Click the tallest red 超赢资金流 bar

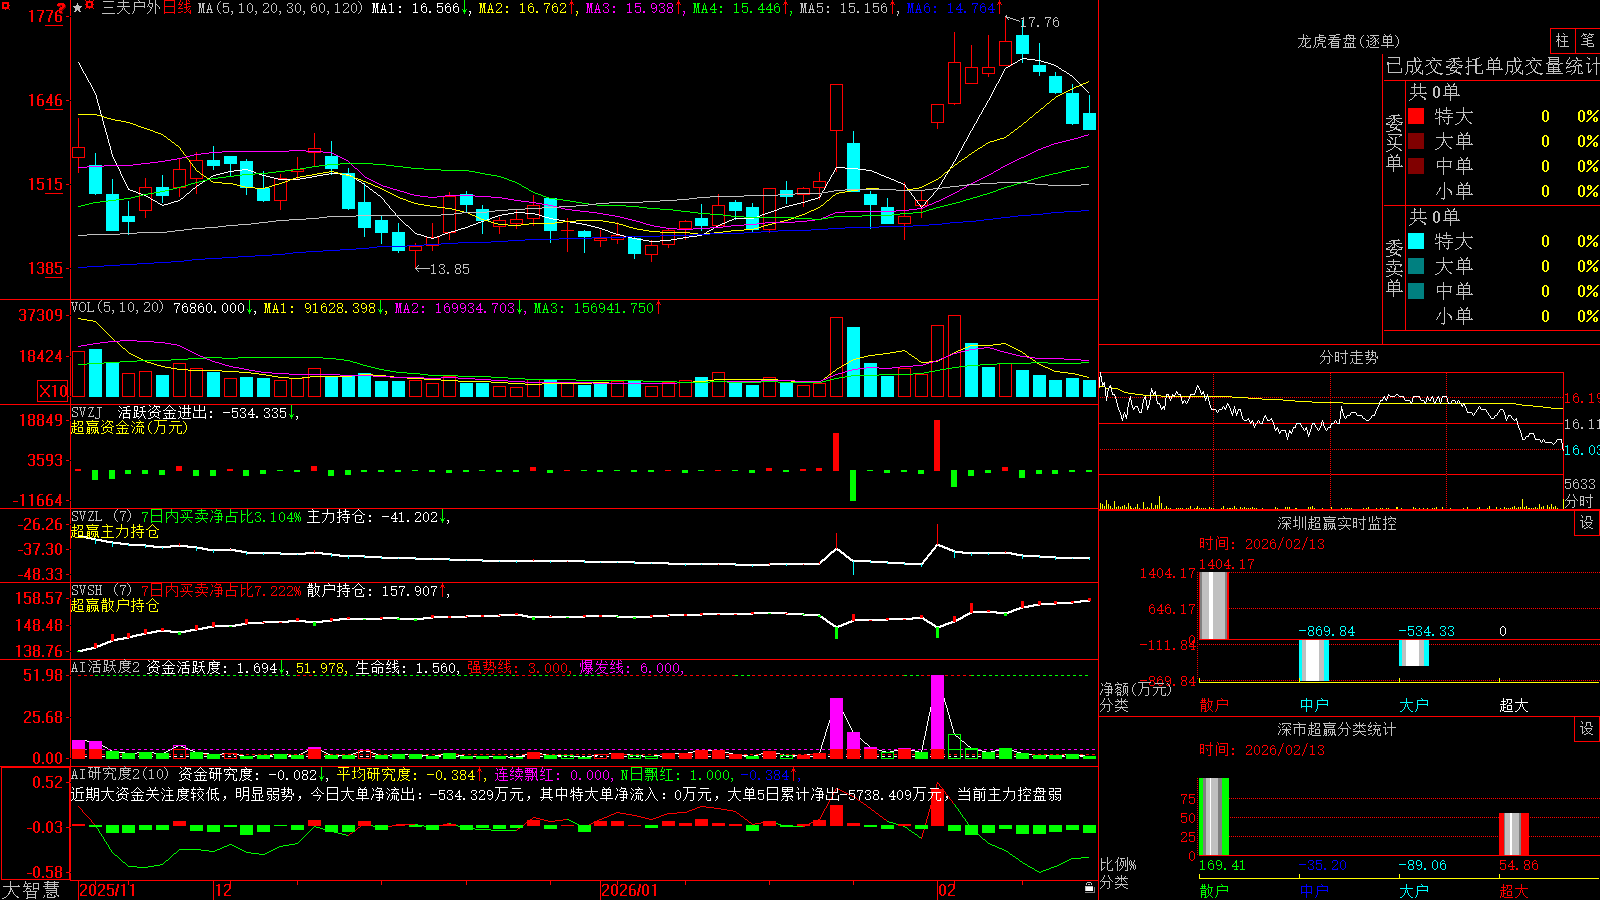point(937,445)
